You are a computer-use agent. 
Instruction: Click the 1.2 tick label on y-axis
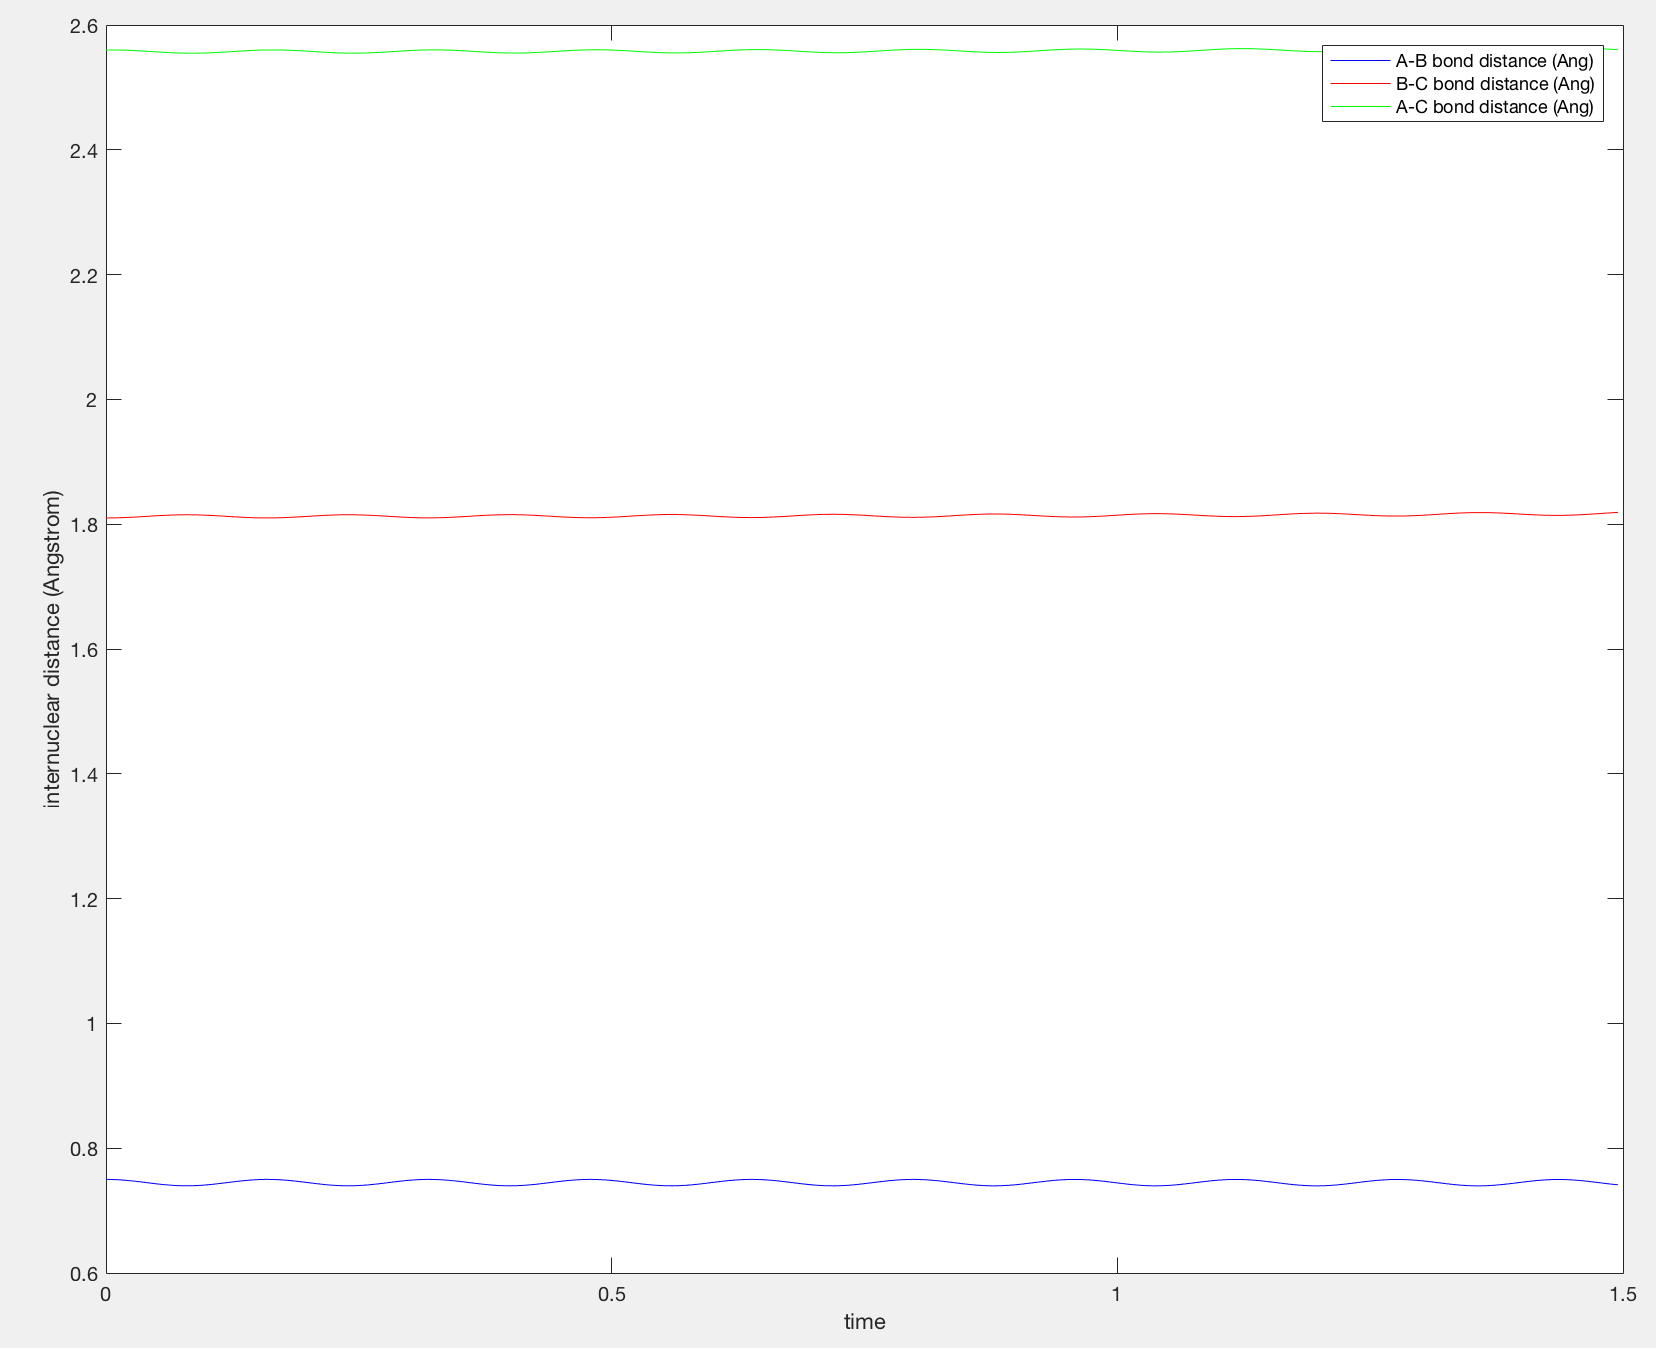click(82, 899)
